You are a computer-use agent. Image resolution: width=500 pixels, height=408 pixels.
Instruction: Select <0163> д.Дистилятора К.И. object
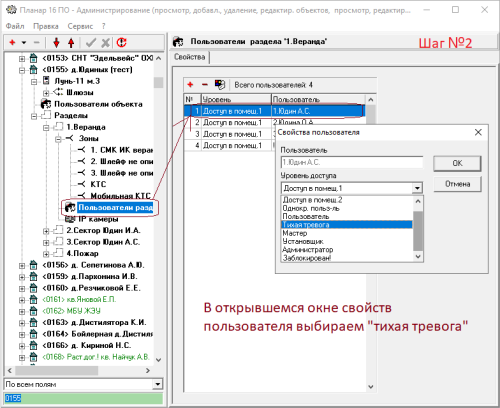pyautogui.click(x=94, y=322)
